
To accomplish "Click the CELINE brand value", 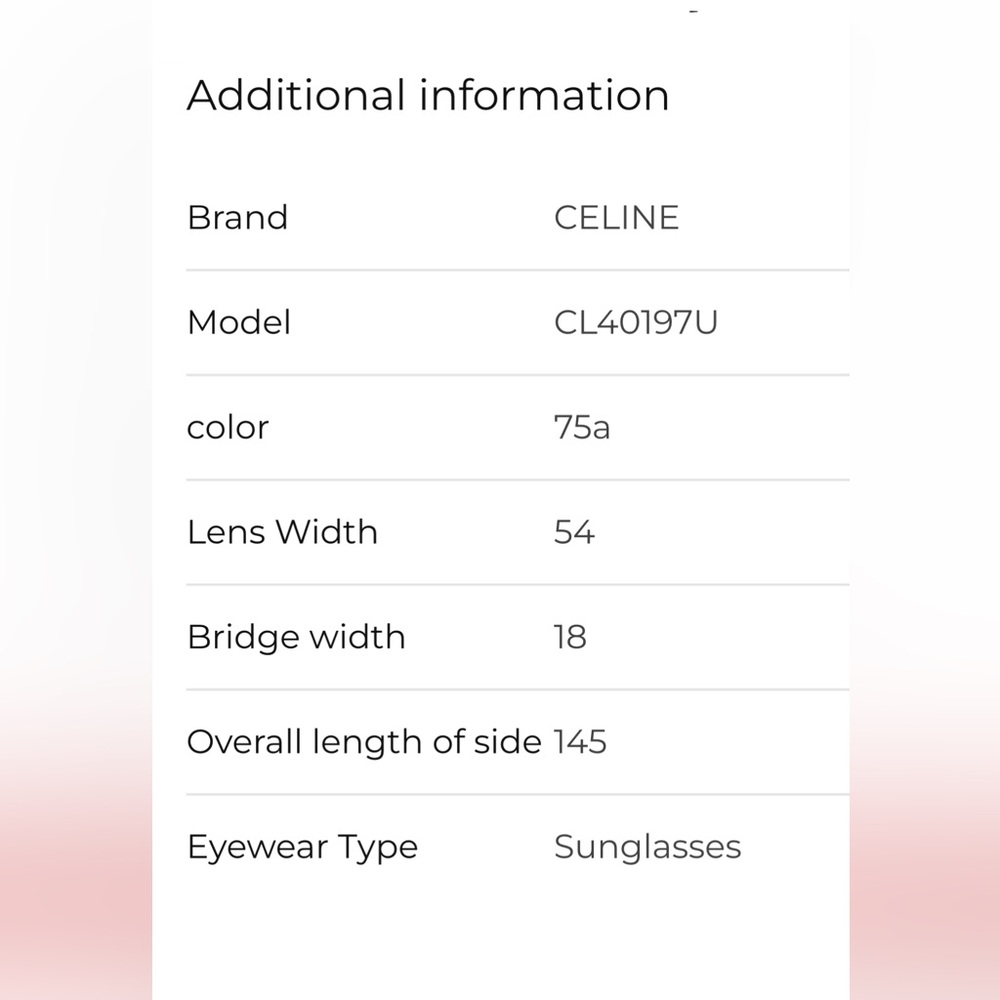I will pos(616,218).
